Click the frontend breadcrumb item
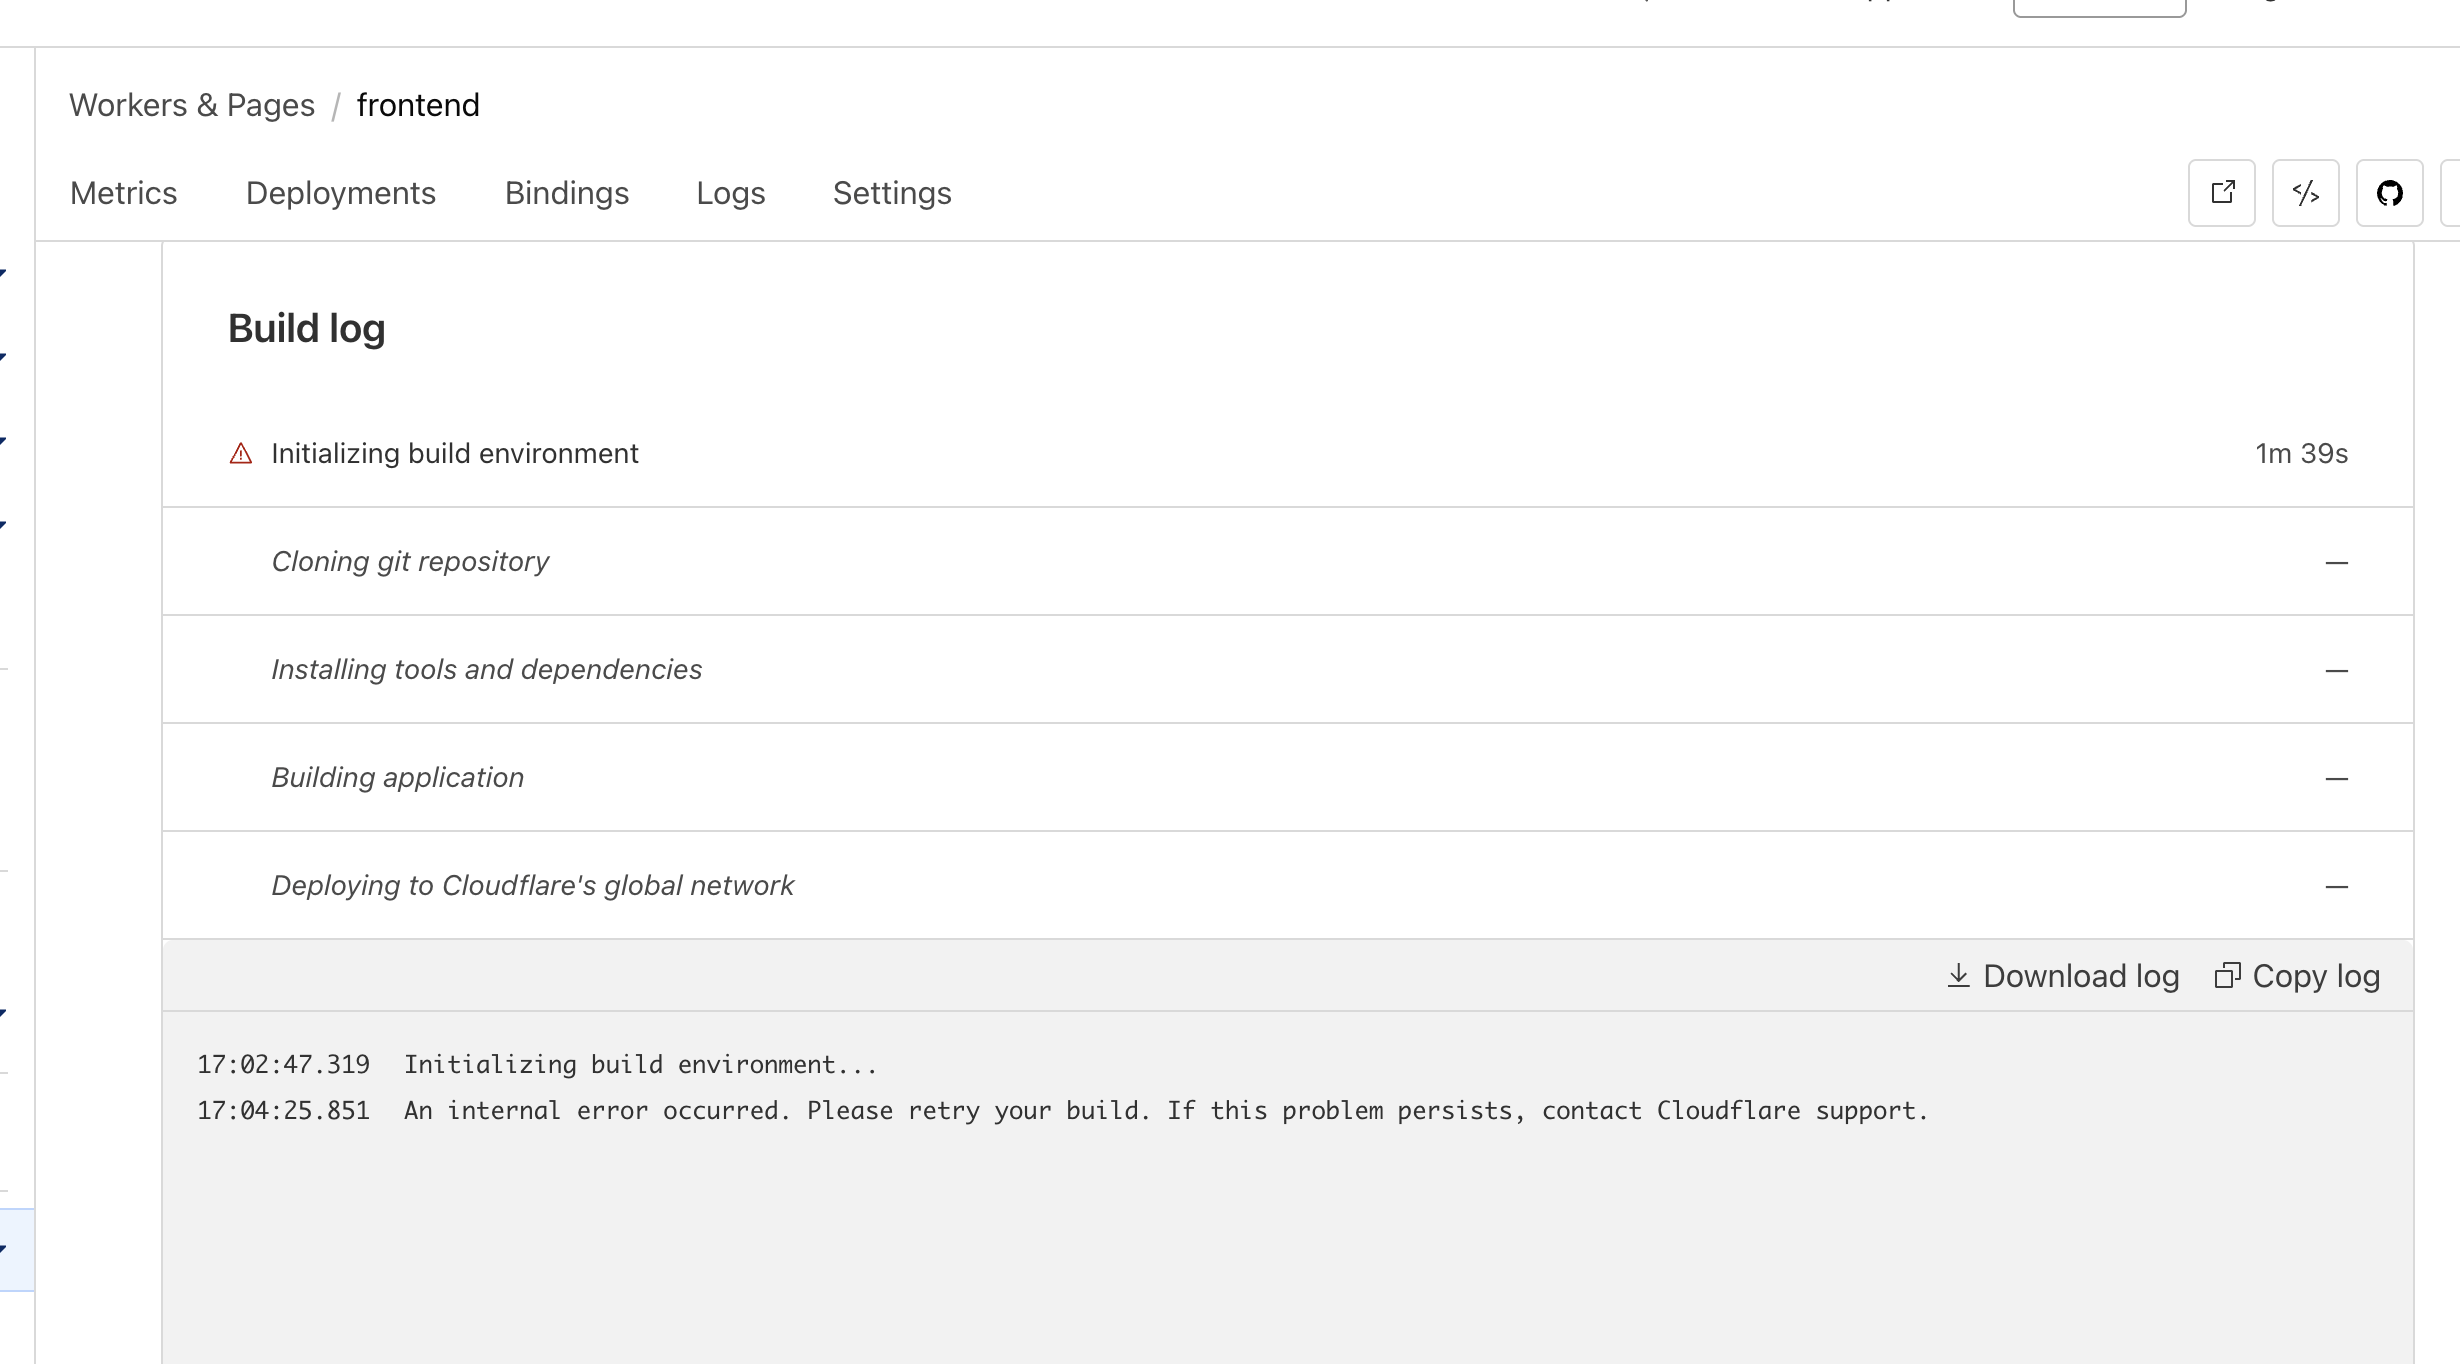Image resolution: width=2460 pixels, height=1364 pixels. 418,105
